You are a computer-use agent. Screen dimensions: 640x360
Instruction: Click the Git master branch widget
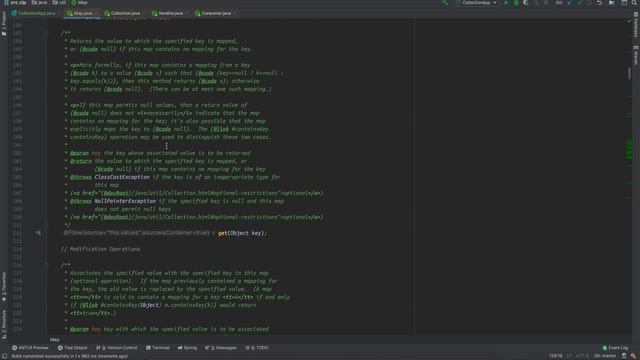click(x=605, y=356)
